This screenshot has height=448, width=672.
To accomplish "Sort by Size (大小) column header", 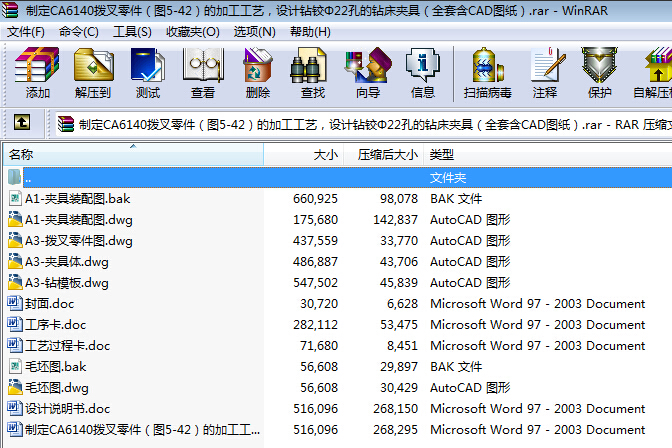I will tap(304, 154).
